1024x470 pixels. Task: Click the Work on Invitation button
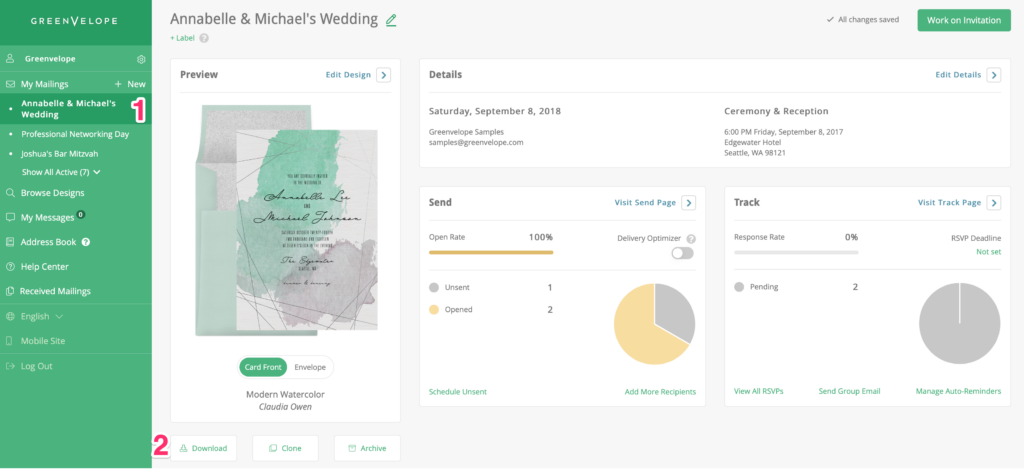click(x=964, y=20)
